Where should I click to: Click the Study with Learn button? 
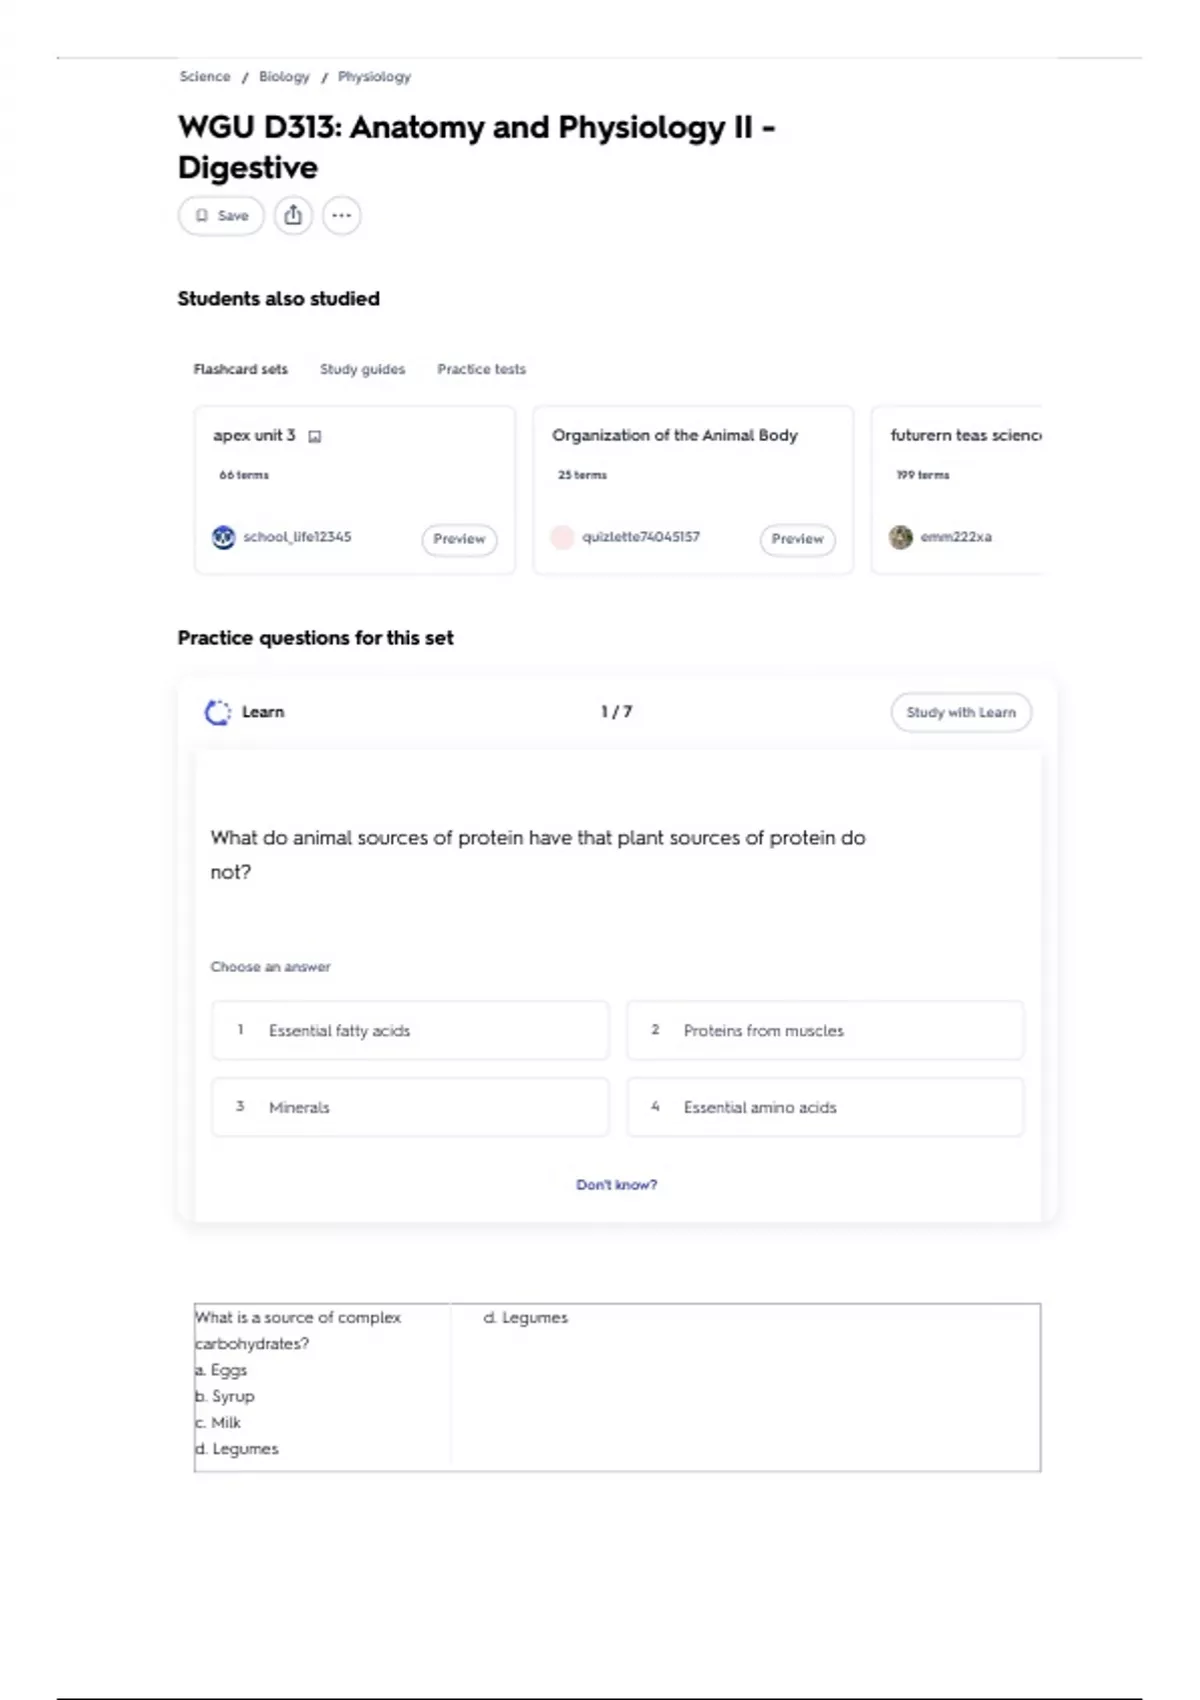pyautogui.click(x=961, y=712)
